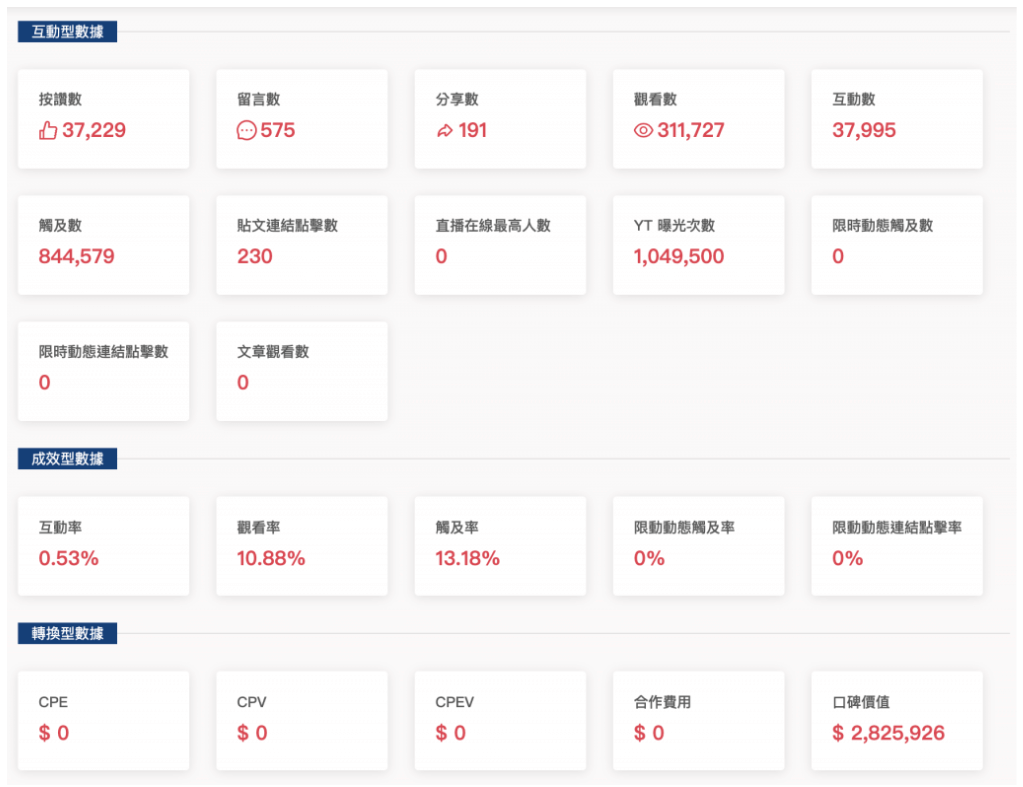Click the 貼文連結點擊數 label
Image resolution: width=1023 pixels, height=787 pixels.
[287, 225]
